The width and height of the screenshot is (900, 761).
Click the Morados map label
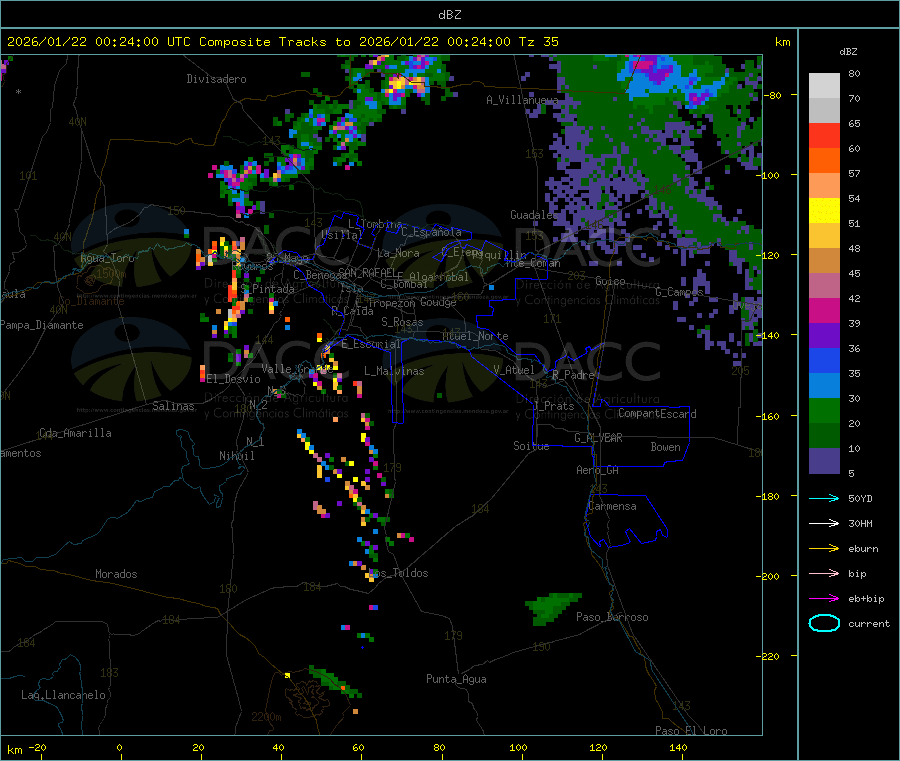tap(116, 574)
